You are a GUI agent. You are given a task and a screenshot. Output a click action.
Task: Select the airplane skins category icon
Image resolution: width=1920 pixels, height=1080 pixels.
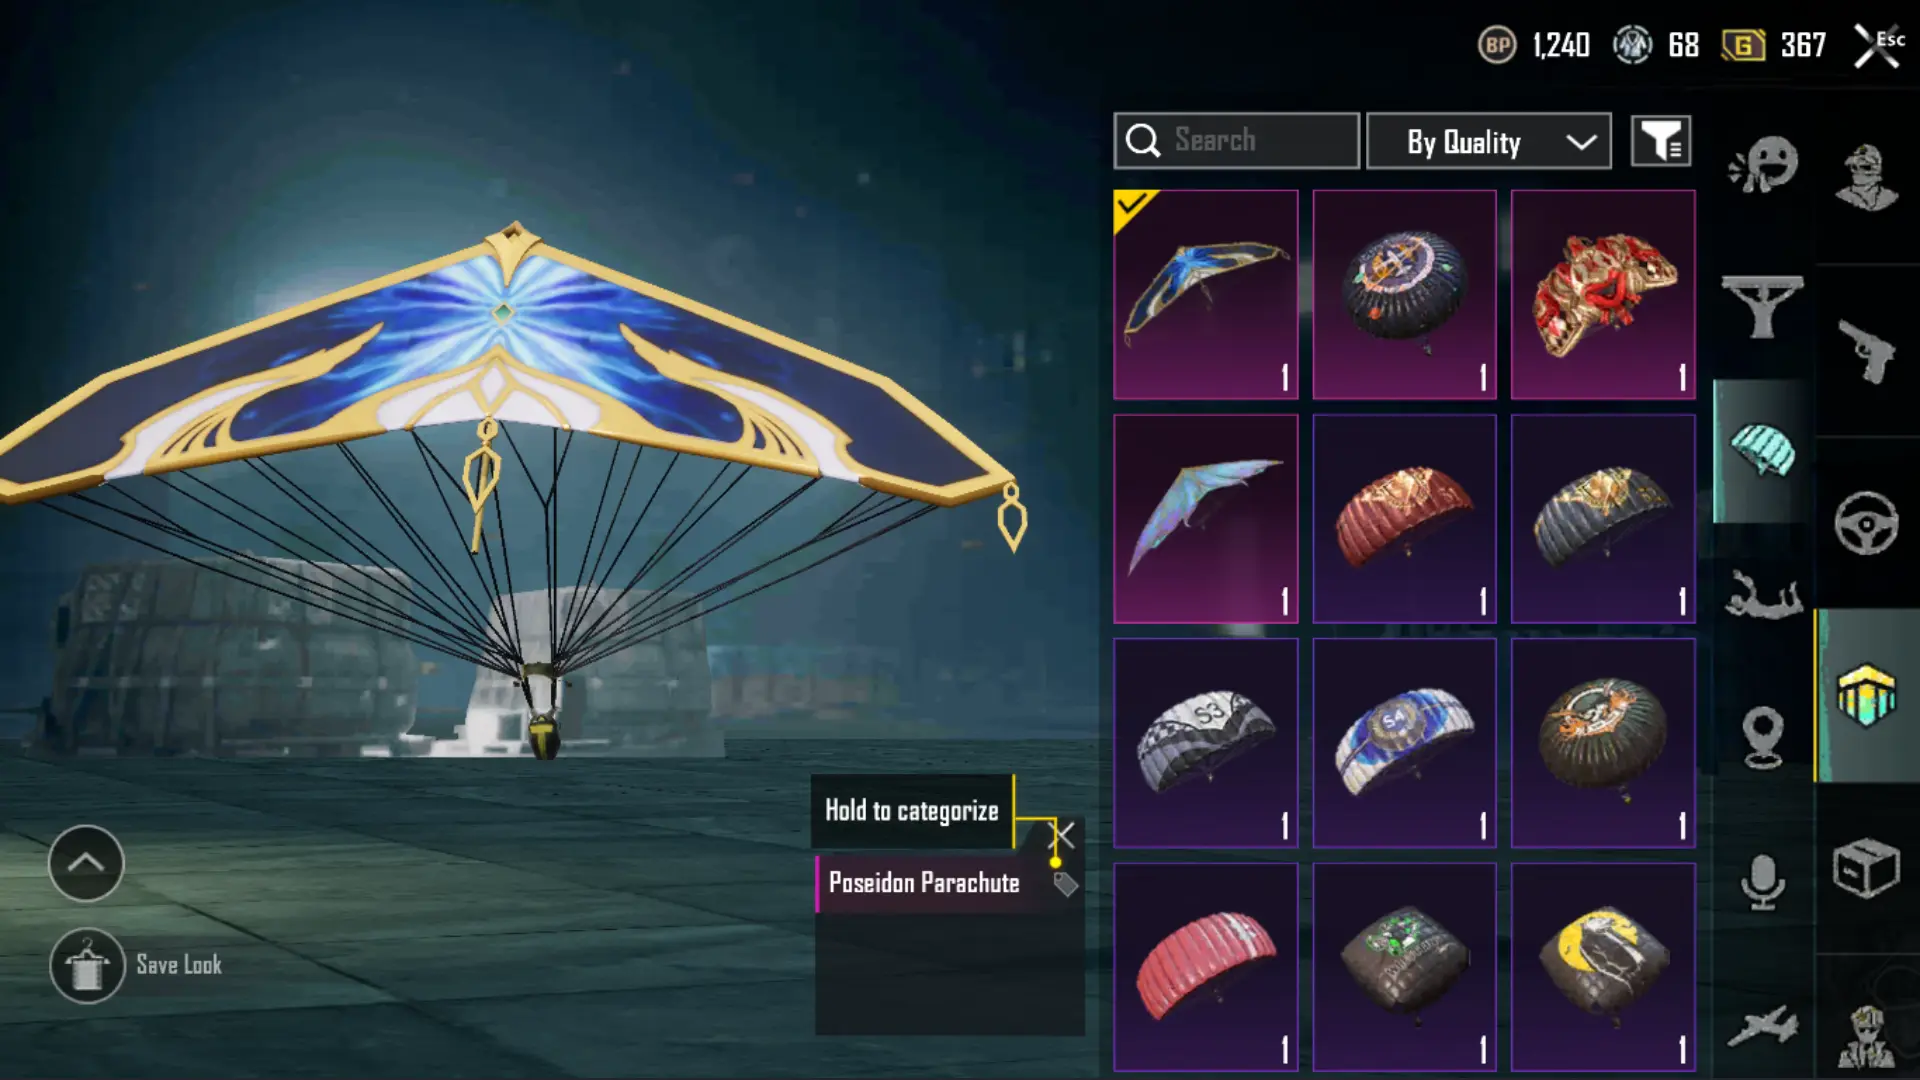pyautogui.click(x=1763, y=1026)
